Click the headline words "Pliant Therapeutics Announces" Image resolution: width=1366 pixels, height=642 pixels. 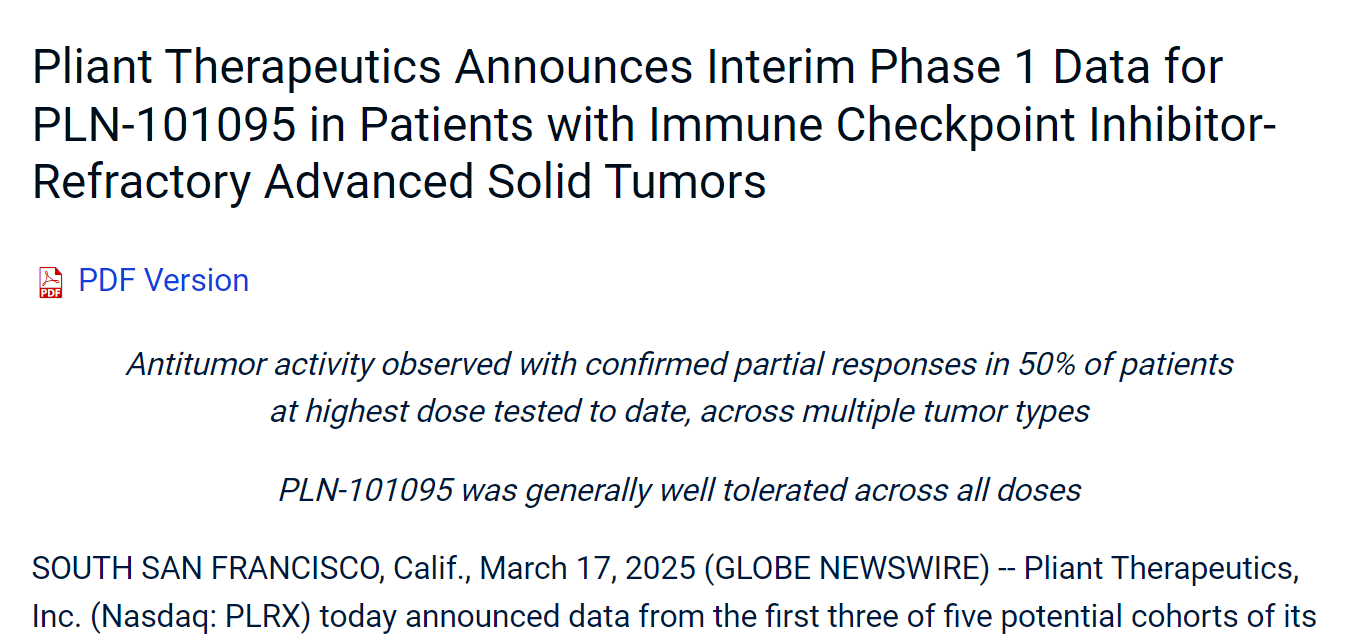click(x=365, y=68)
